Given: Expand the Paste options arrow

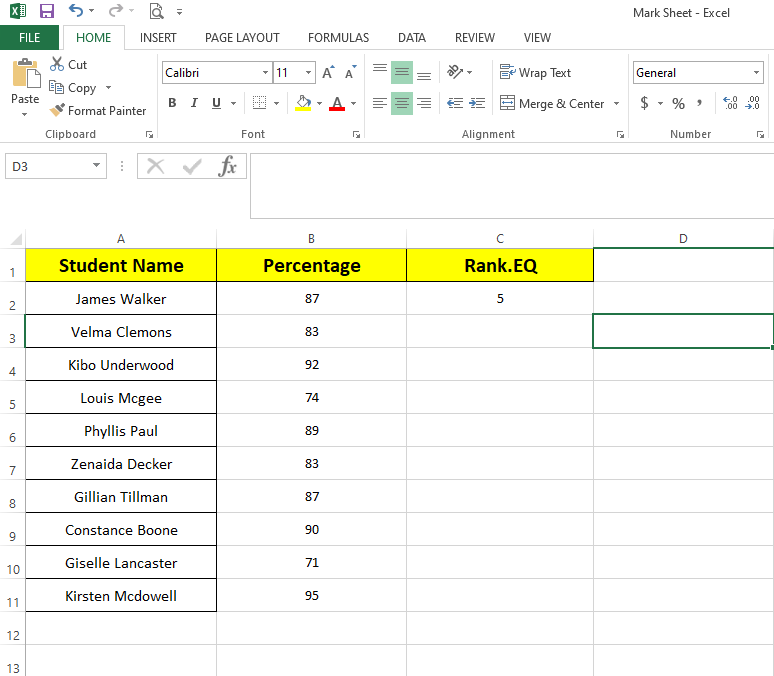Looking at the screenshot, I should (x=25, y=114).
